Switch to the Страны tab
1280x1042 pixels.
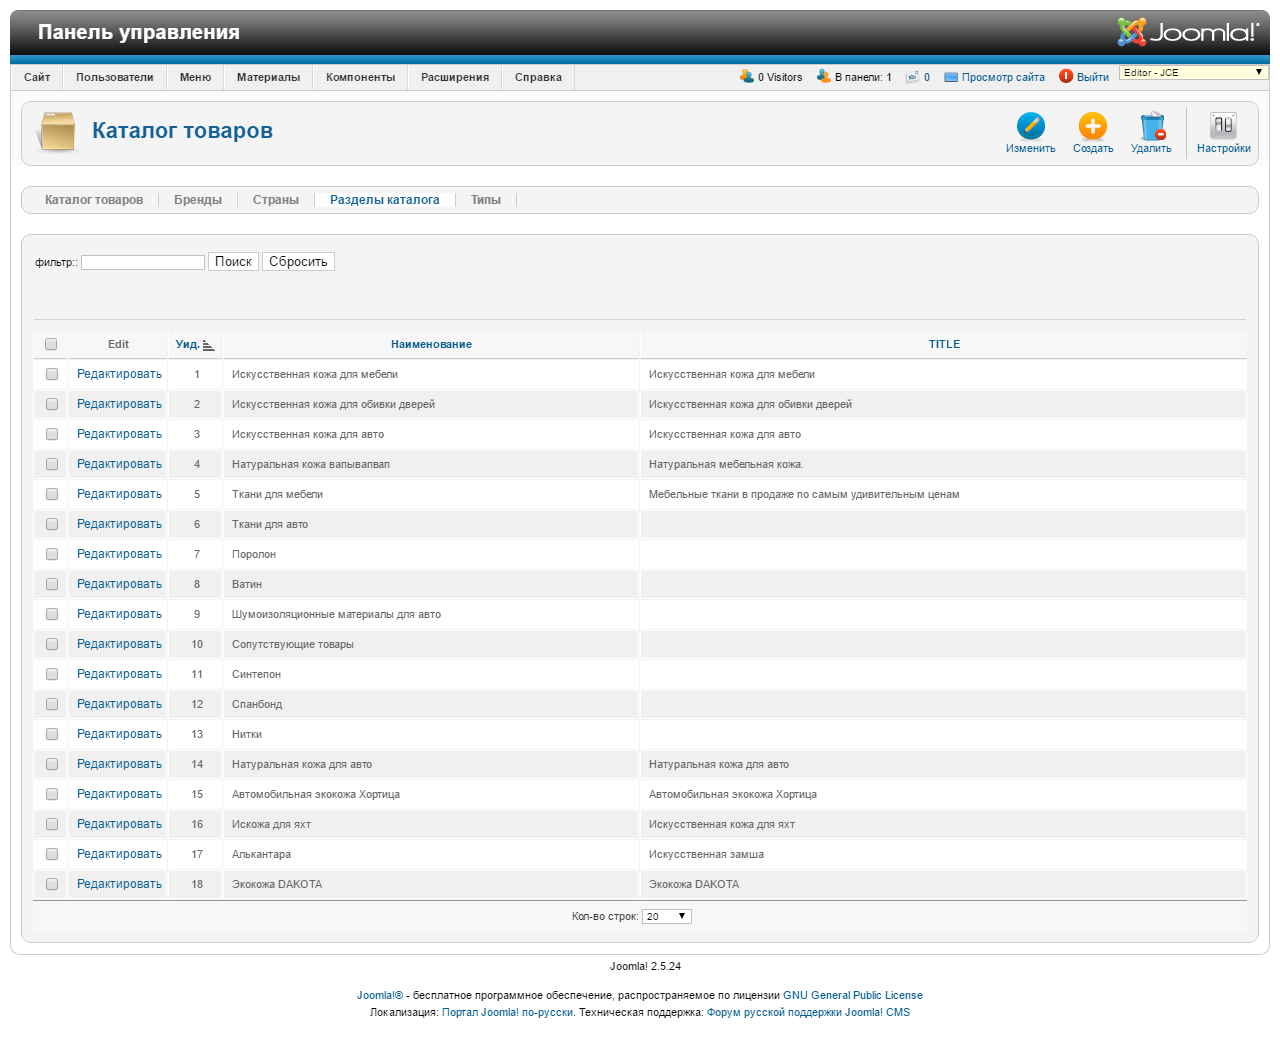pos(276,200)
